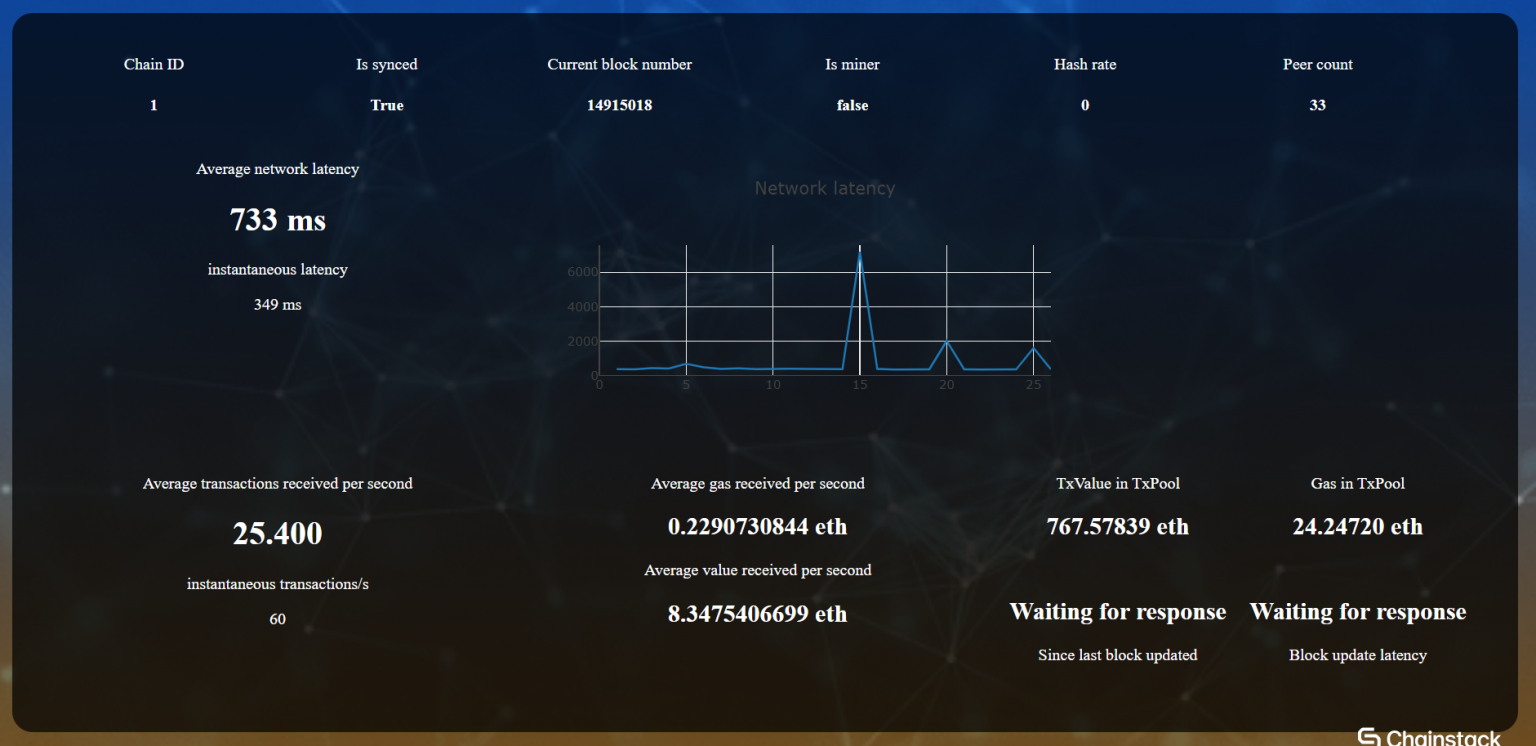Select the 8.3475406699 eth value
Viewport: 1536px width, 746px height.
758,613
